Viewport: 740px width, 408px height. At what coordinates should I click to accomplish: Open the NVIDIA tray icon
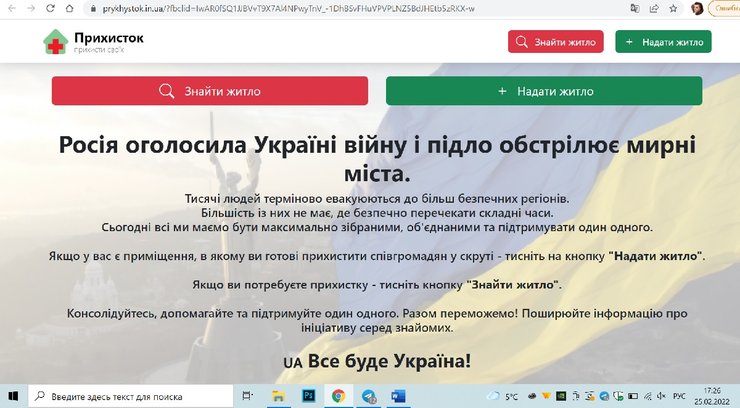coord(561,396)
